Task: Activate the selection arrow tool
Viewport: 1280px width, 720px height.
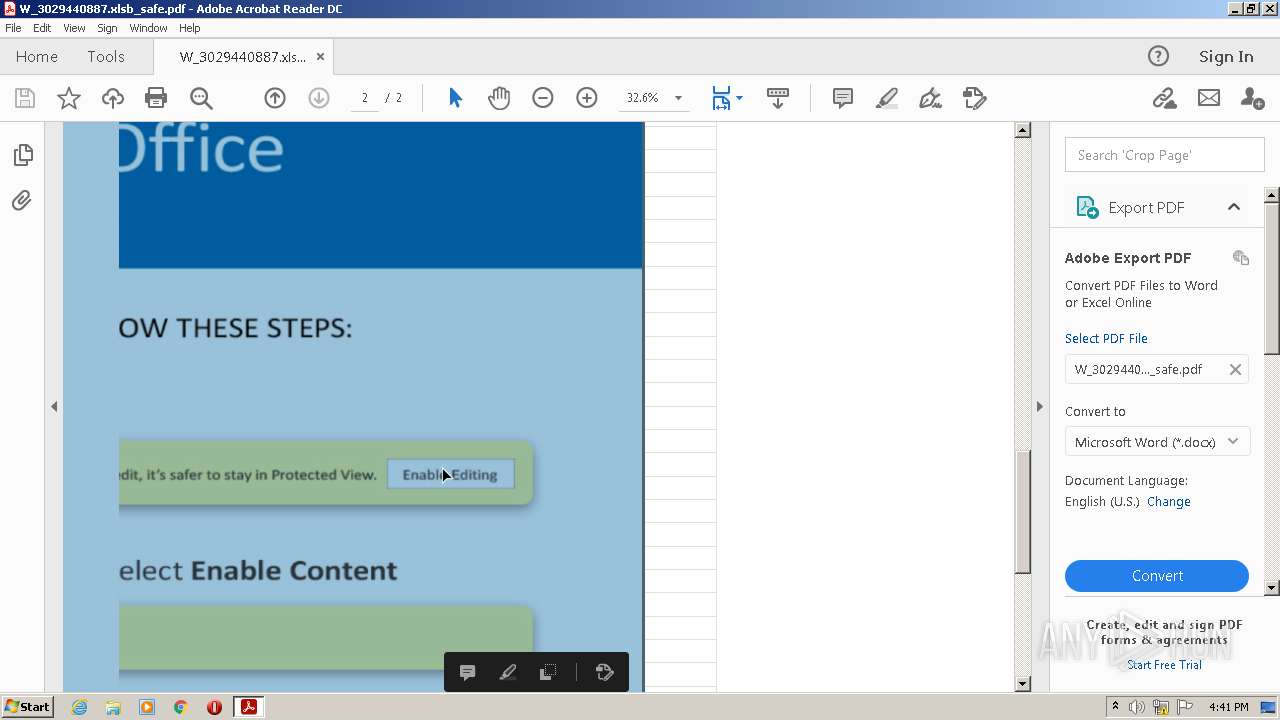Action: coord(456,98)
